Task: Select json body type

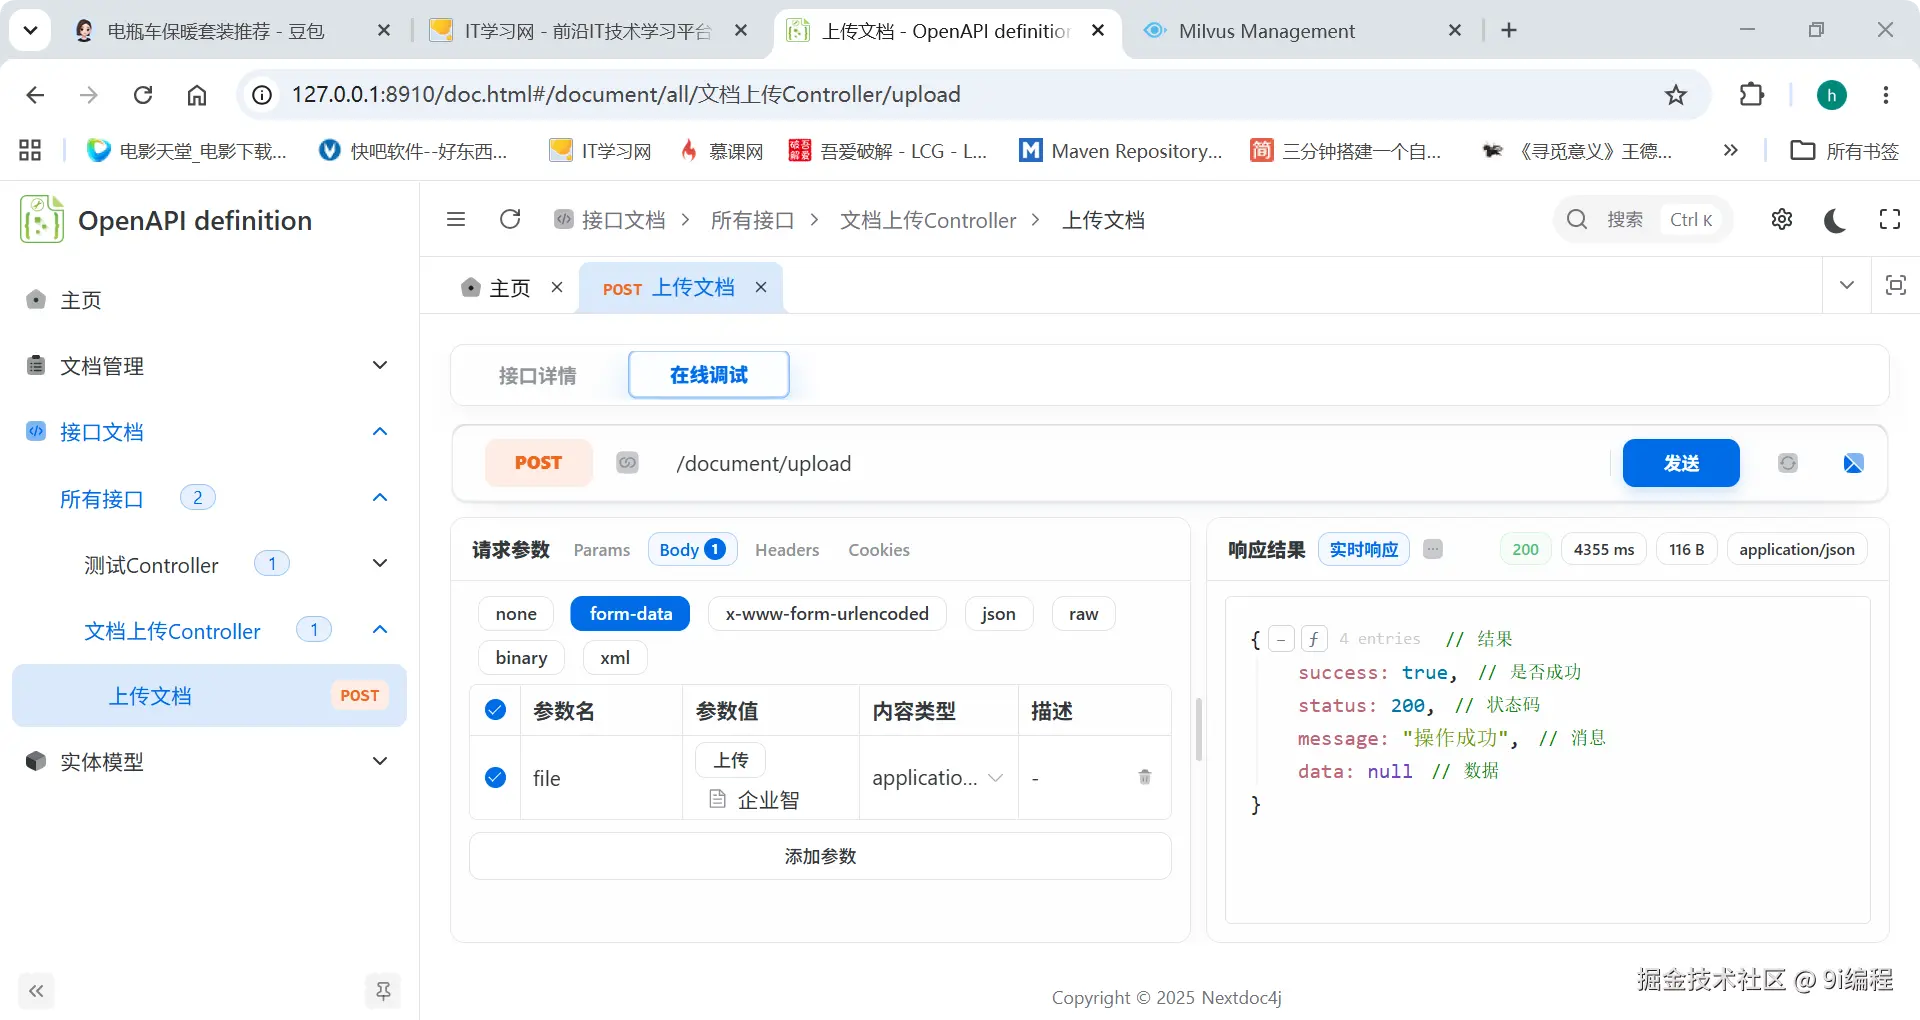Action: pyautogui.click(x=998, y=614)
